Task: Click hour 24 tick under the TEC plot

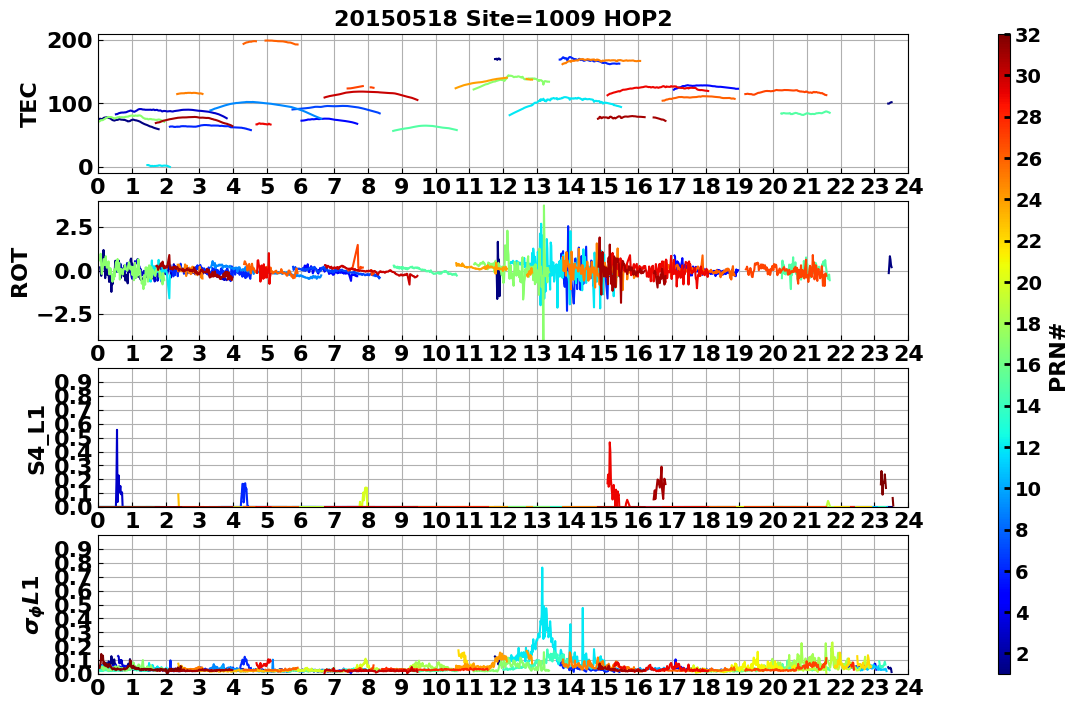Action: coord(908,186)
